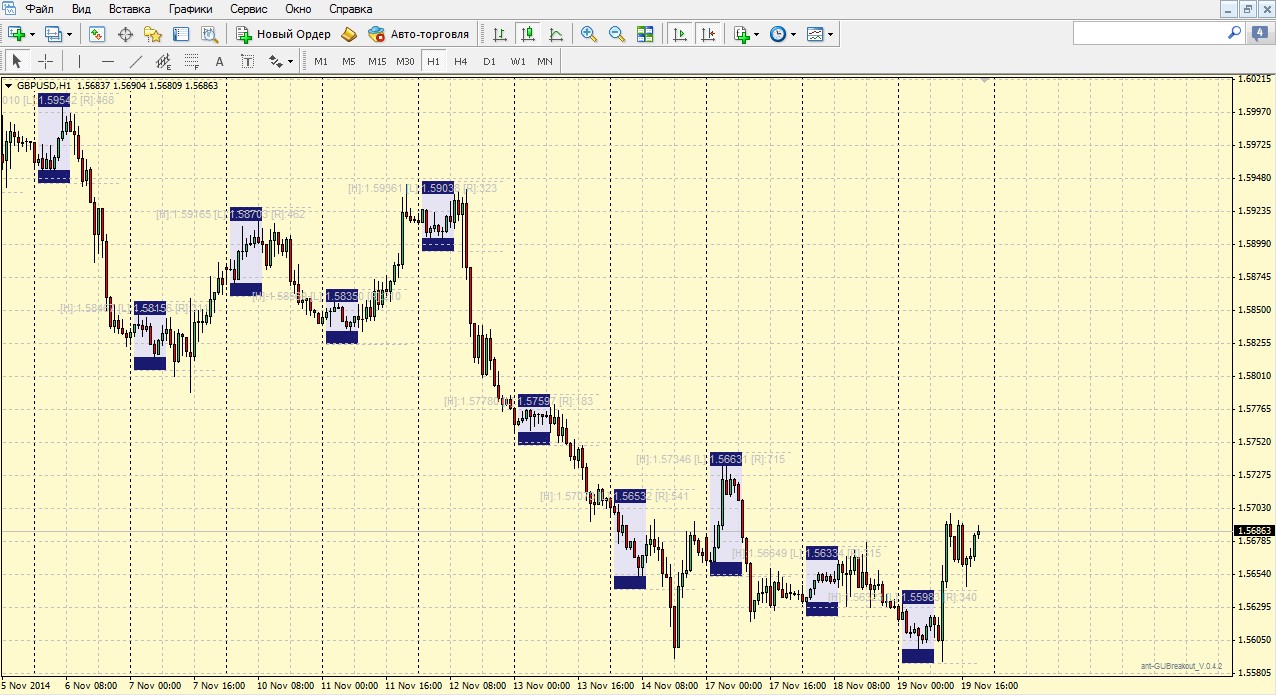Click the search input field
The image size is (1276, 696).
click(x=1150, y=33)
